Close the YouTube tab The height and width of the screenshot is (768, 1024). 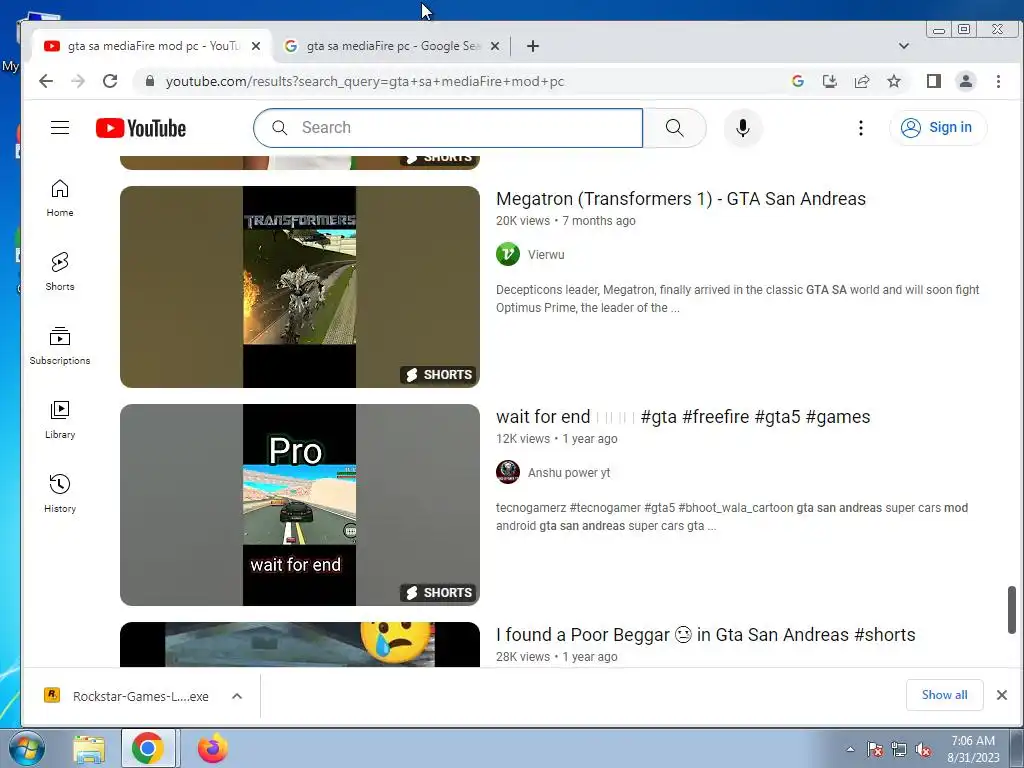(x=256, y=46)
